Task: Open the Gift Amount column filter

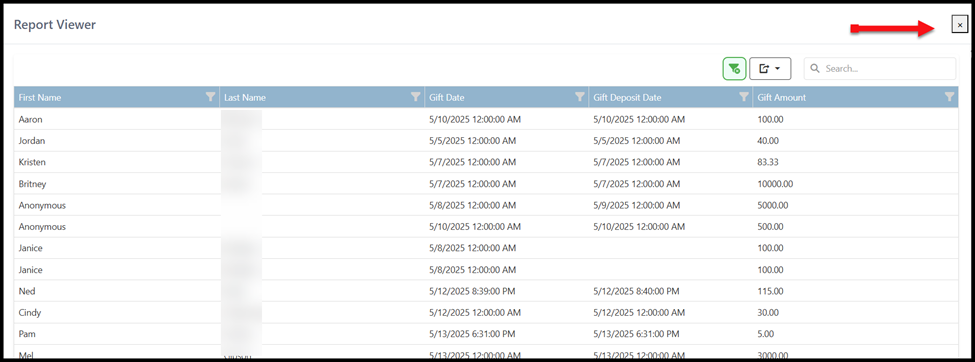Action: [x=950, y=97]
